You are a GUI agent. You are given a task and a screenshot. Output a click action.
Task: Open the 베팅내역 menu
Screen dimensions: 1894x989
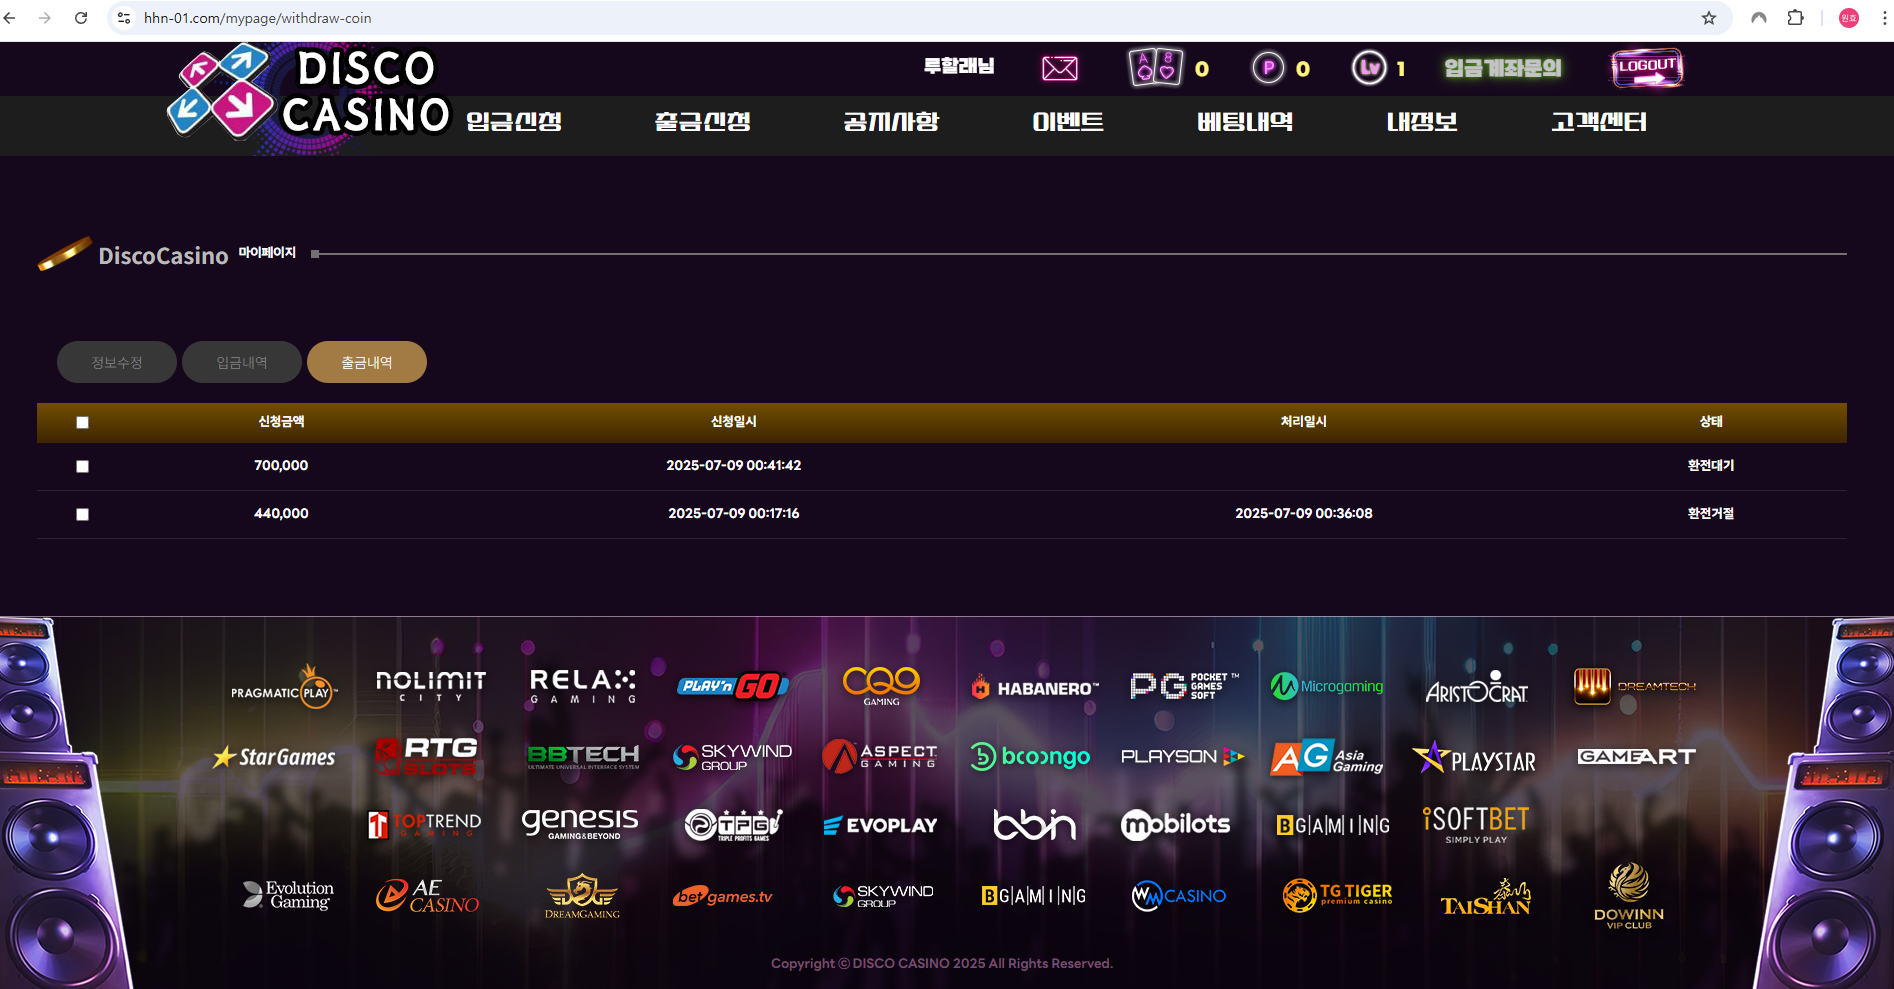coord(1245,122)
